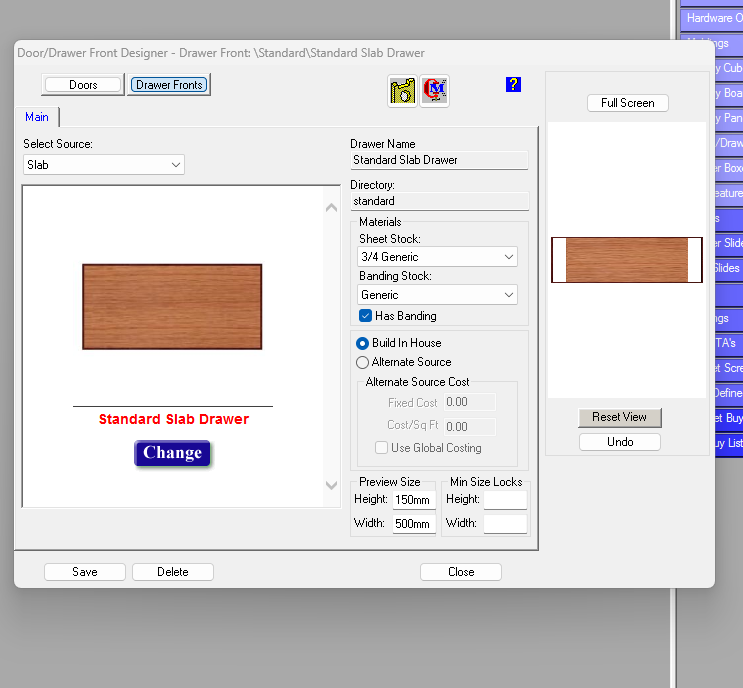Switch to the Doors view
This screenshot has width=743, height=688.
pyautogui.click(x=83, y=85)
